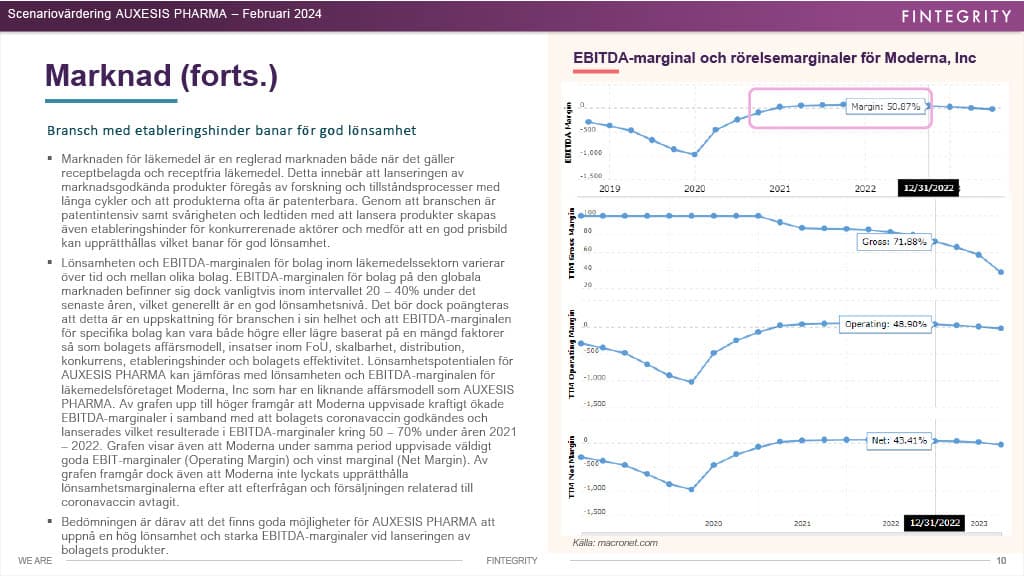
Task: Click the 'TTM Net Margin' axis label
Action: pos(571,468)
